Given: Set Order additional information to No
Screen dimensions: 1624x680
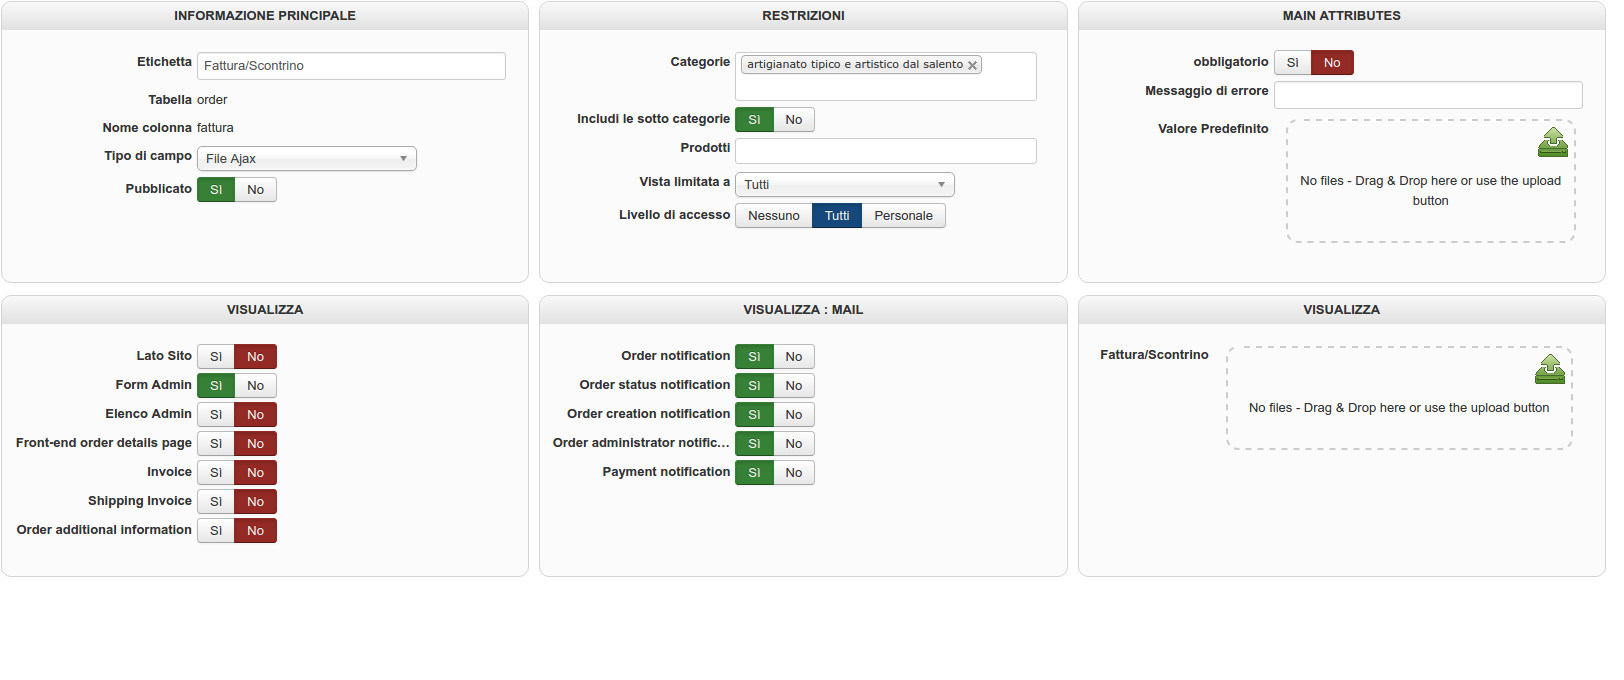Looking at the screenshot, I should [x=256, y=531].
